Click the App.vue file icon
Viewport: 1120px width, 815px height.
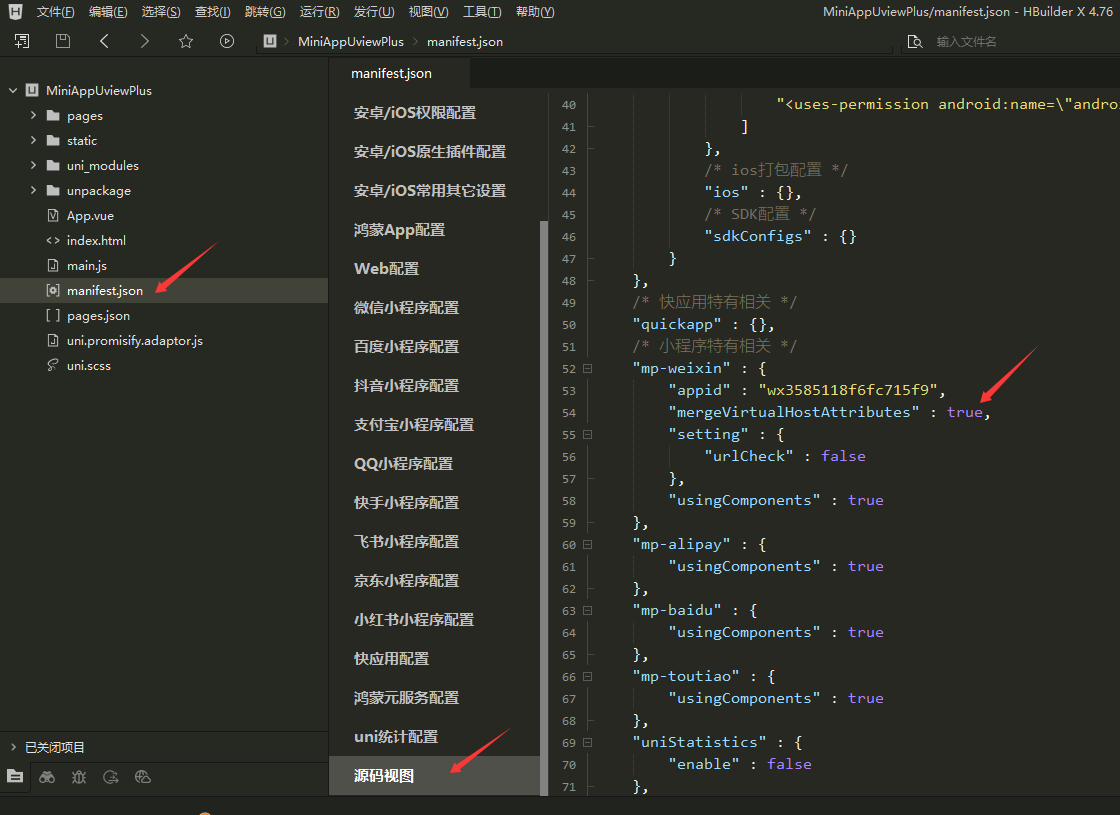tap(53, 215)
